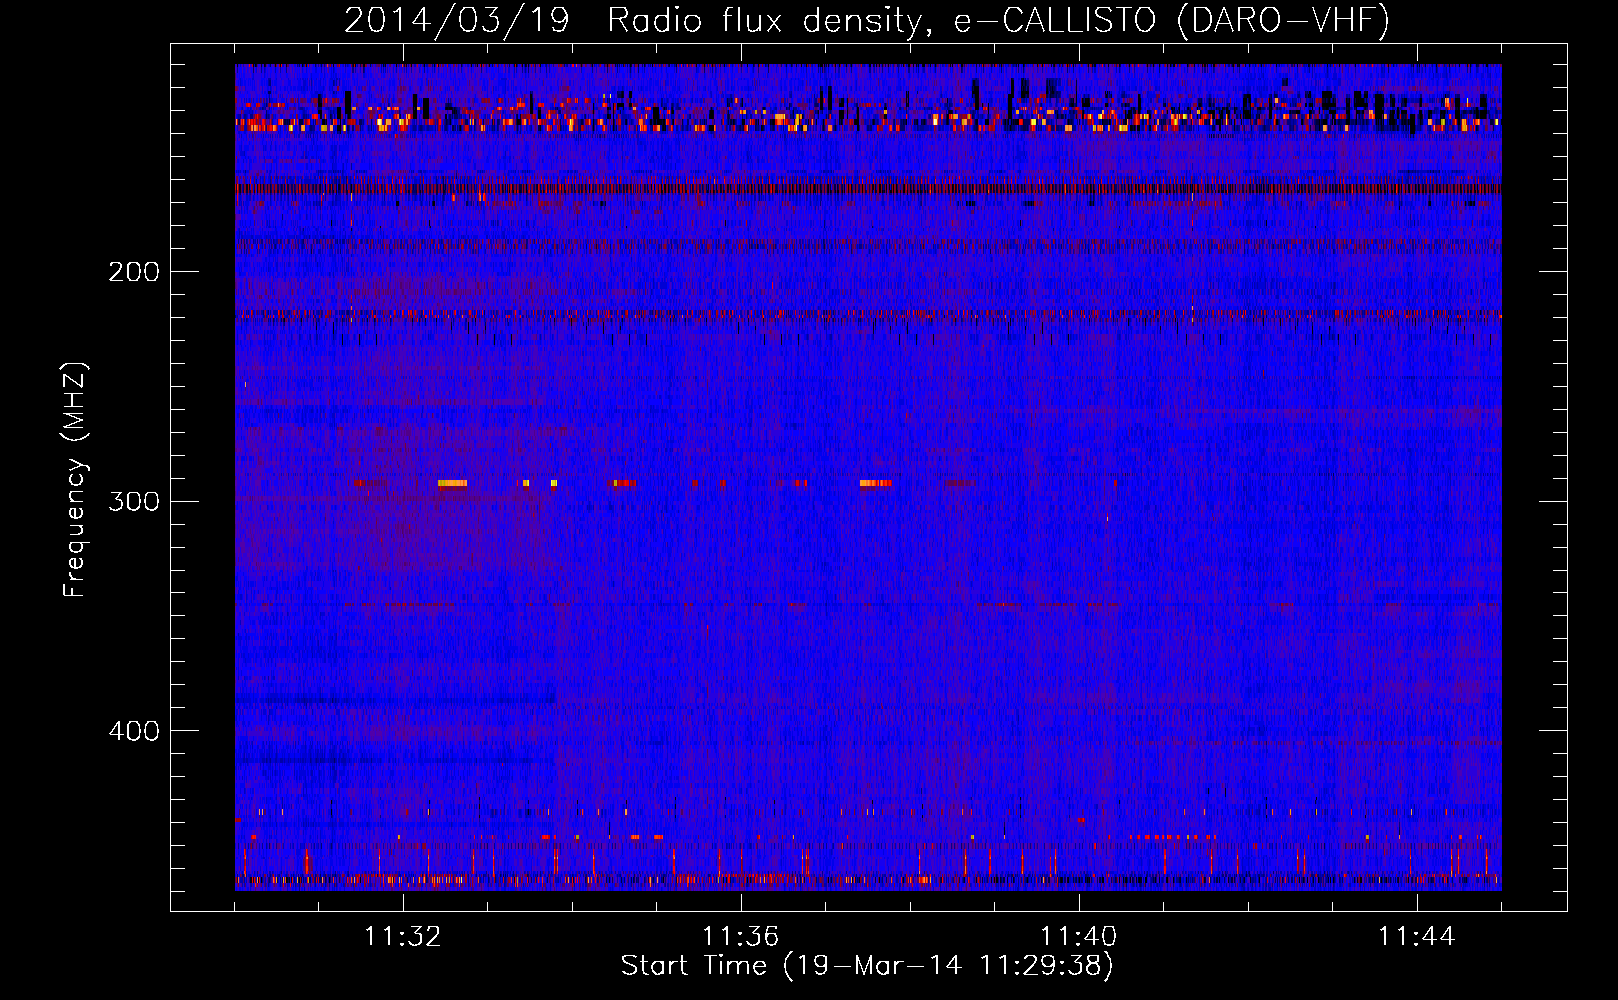Click the 'Start Time (19-Mar-14 11:29:38)' label
Viewport: 1618px width, 1000px height.
pos(867,966)
